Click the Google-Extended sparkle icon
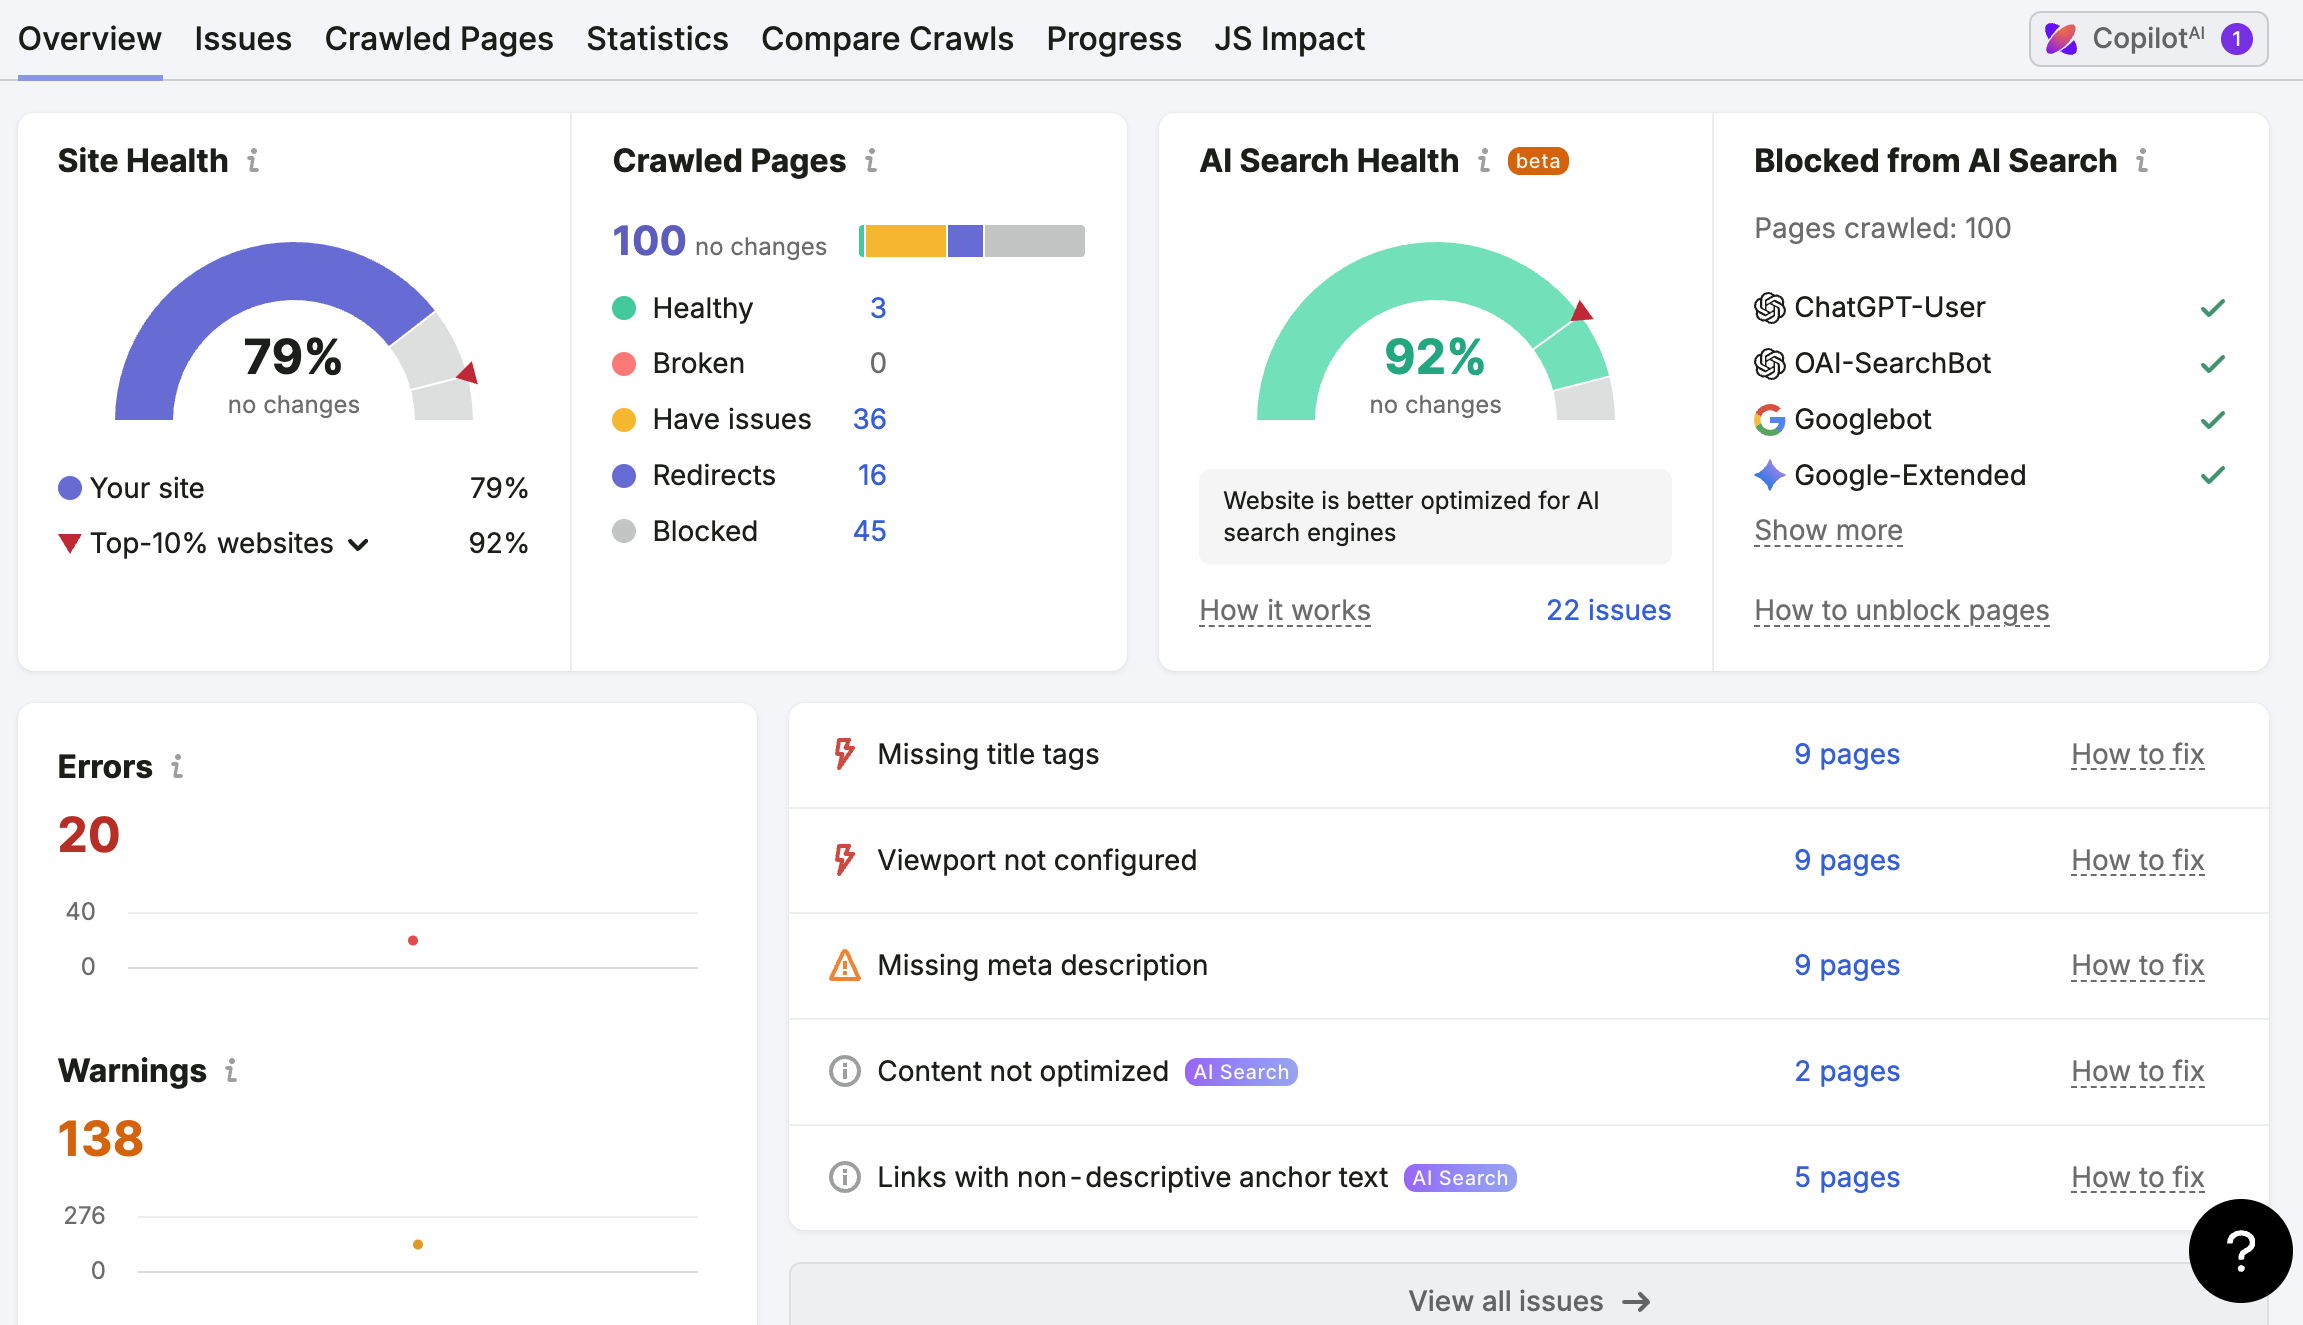Screen dimensions: 2303x1325 click(x=1769, y=475)
